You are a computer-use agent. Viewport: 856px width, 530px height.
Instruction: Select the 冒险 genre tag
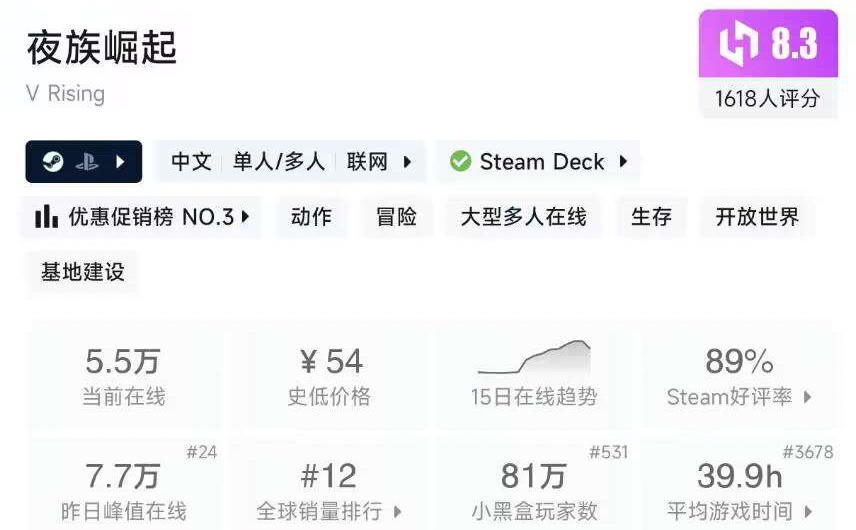396,217
